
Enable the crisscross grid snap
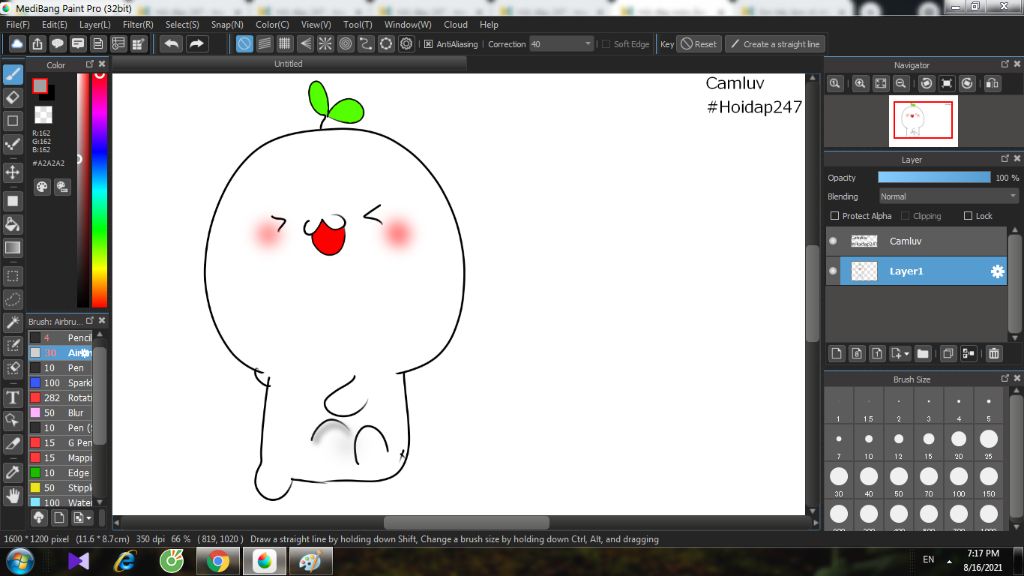tap(285, 44)
